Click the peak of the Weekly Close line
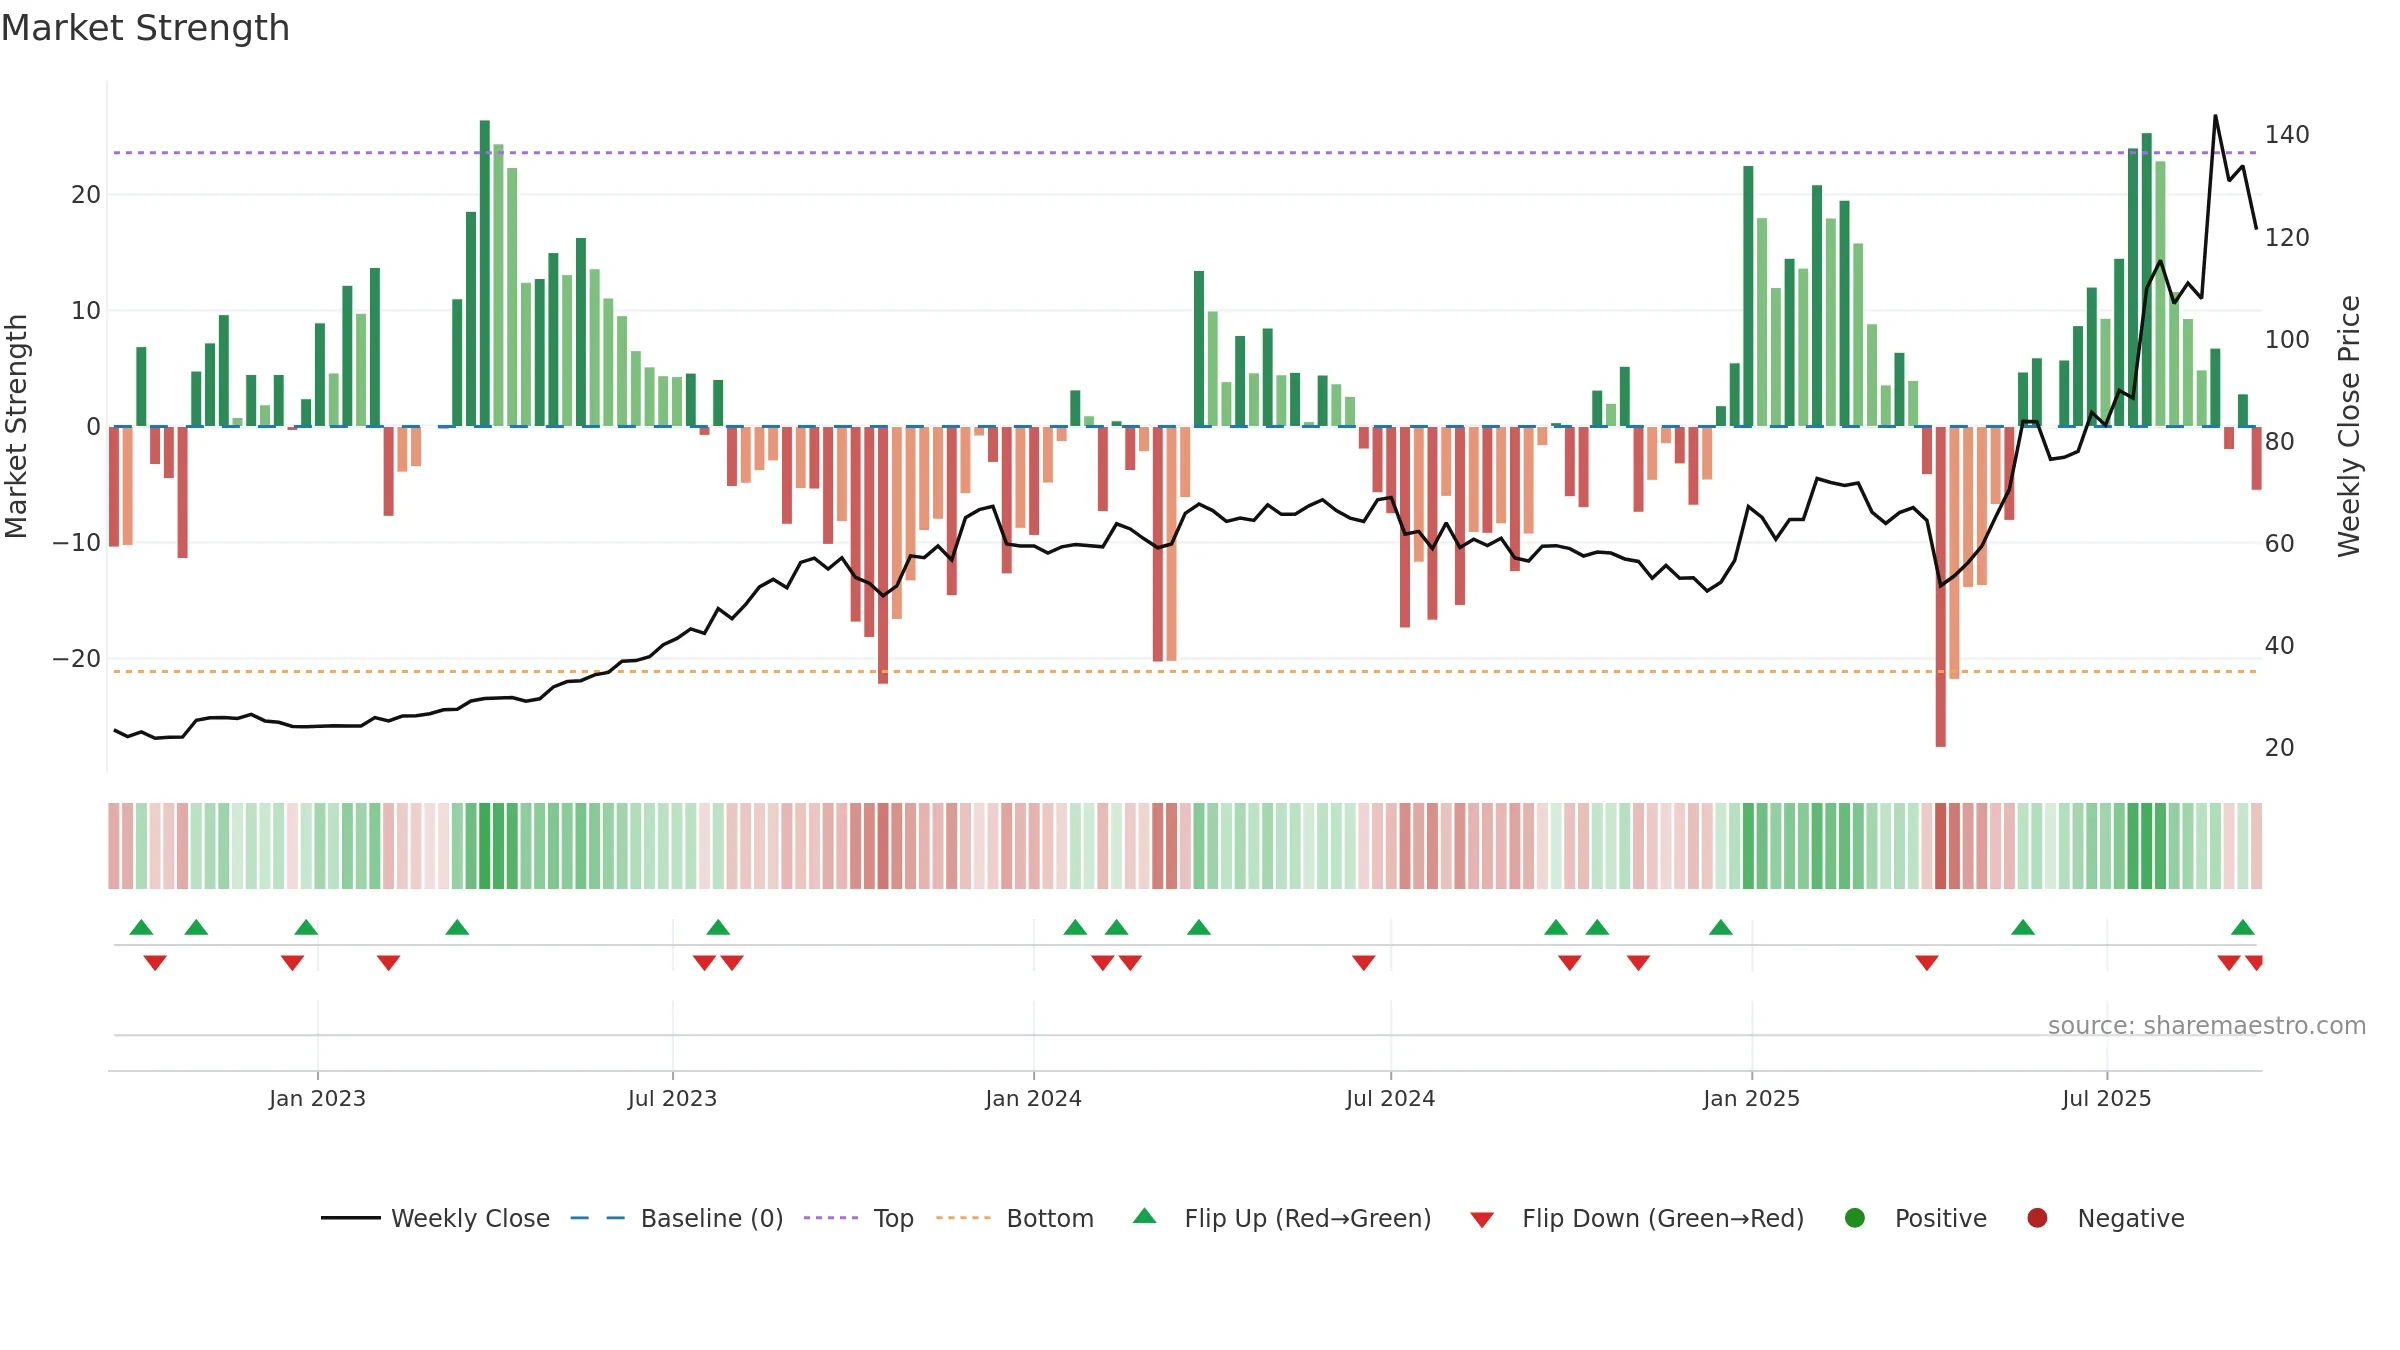Image resolution: width=2400 pixels, height=1350 pixels. [x=2215, y=116]
